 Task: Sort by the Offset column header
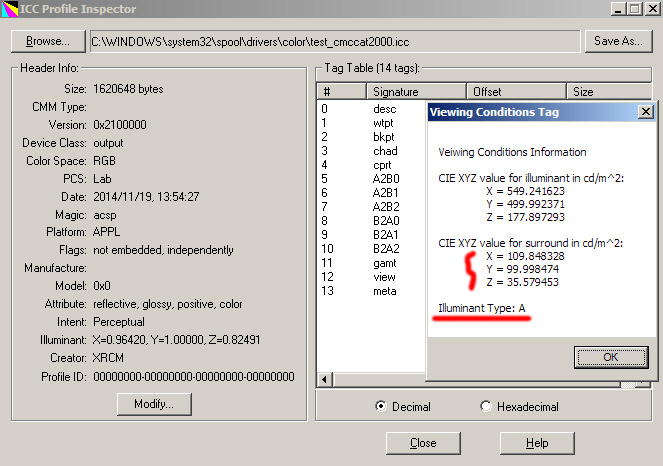pos(516,91)
